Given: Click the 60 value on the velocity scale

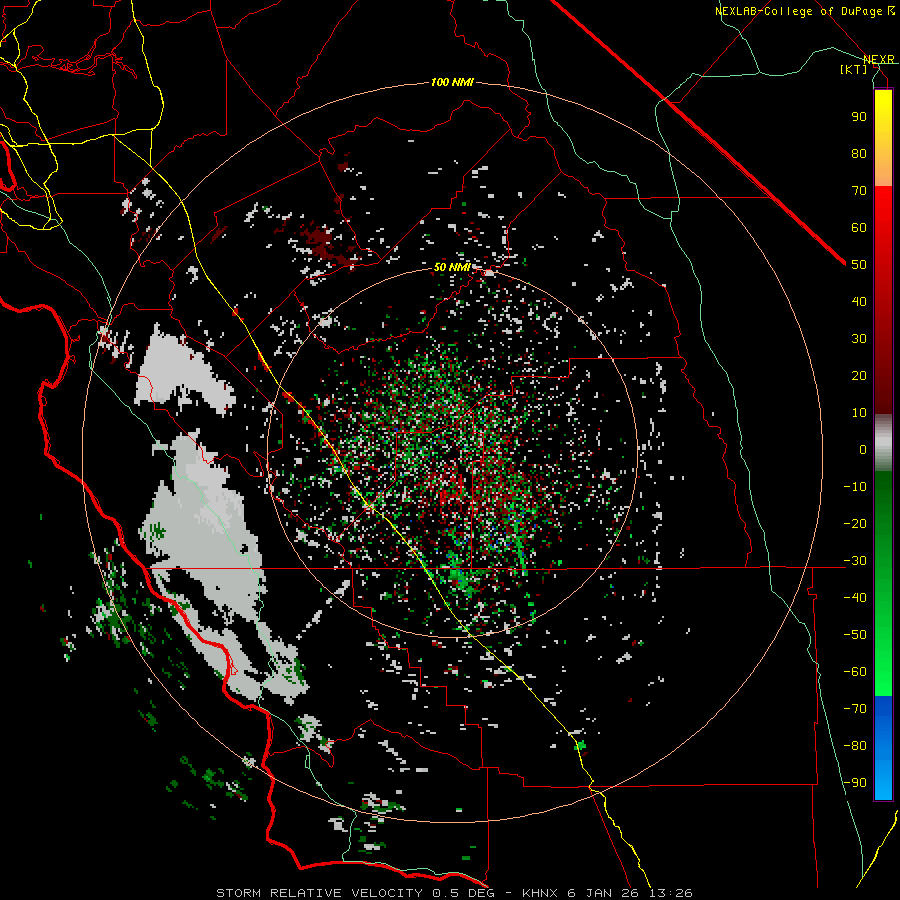Looking at the screenshot, I should pos(859,227).
